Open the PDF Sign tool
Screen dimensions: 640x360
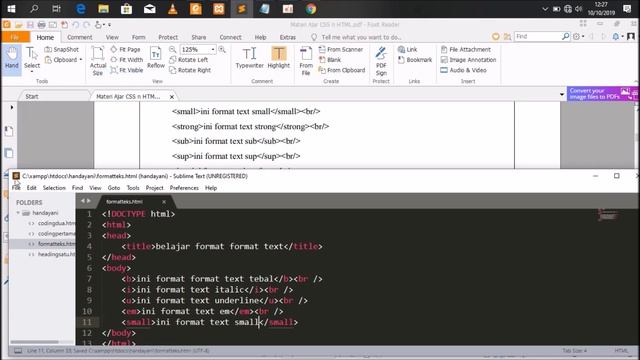381,60
